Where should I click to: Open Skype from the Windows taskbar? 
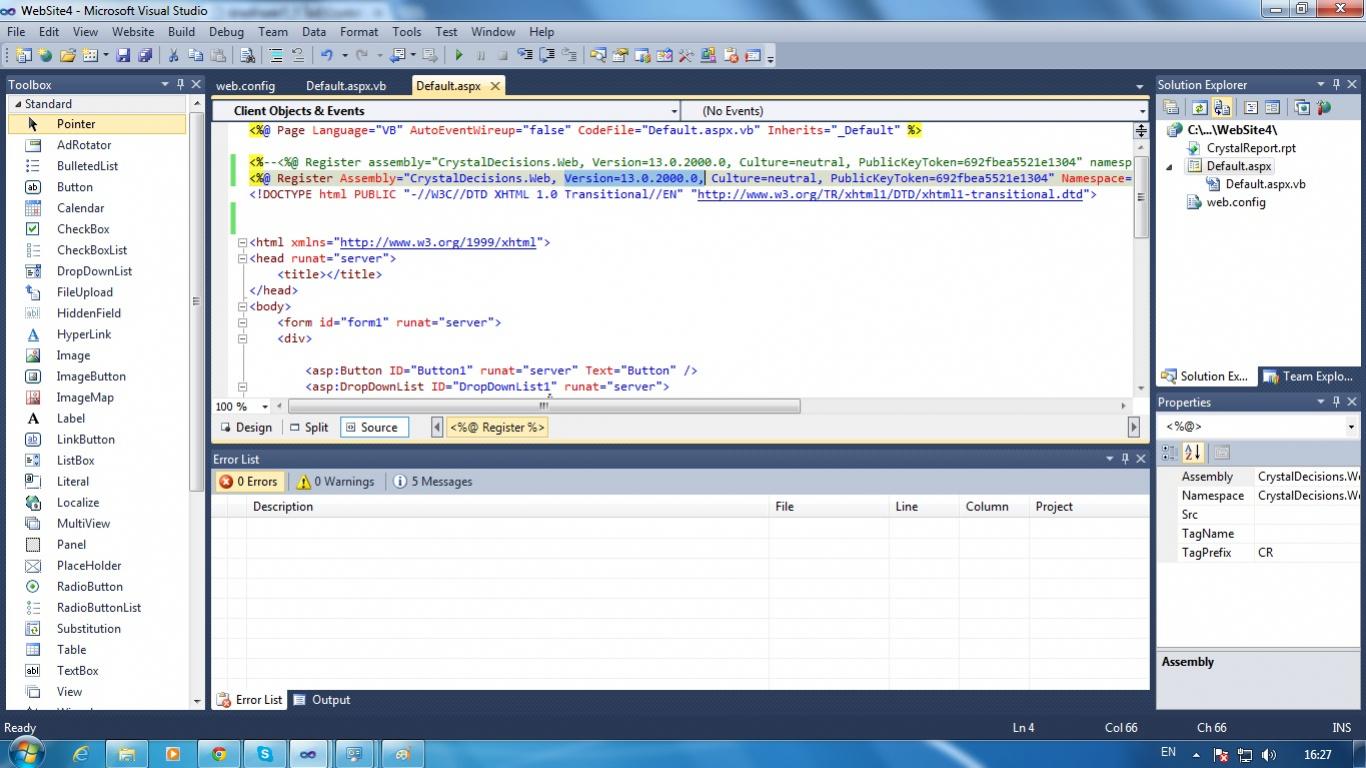[264, 754]
